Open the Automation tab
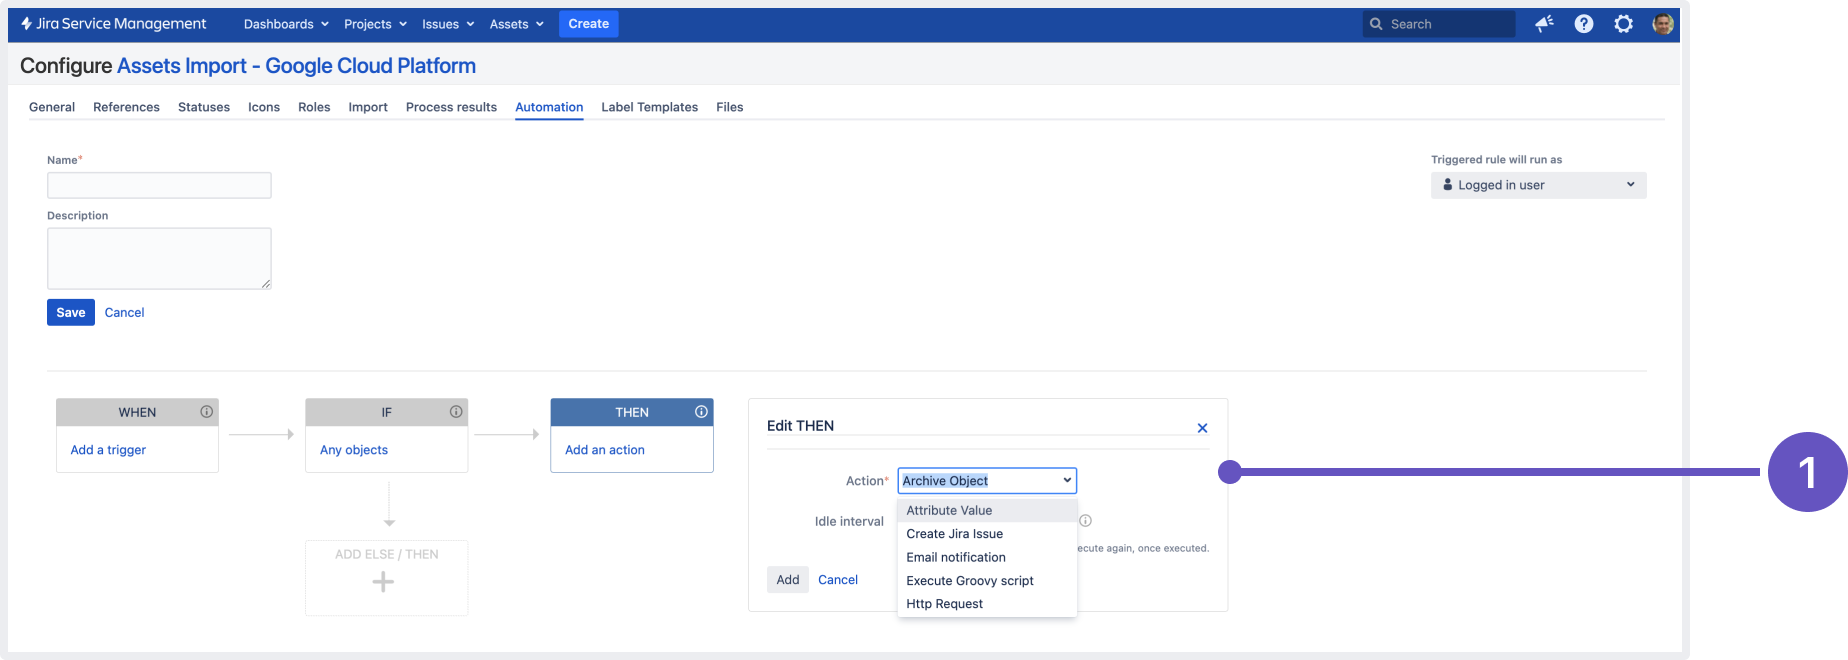Screen dimensions: 1848x660 (x=549, y=107)
